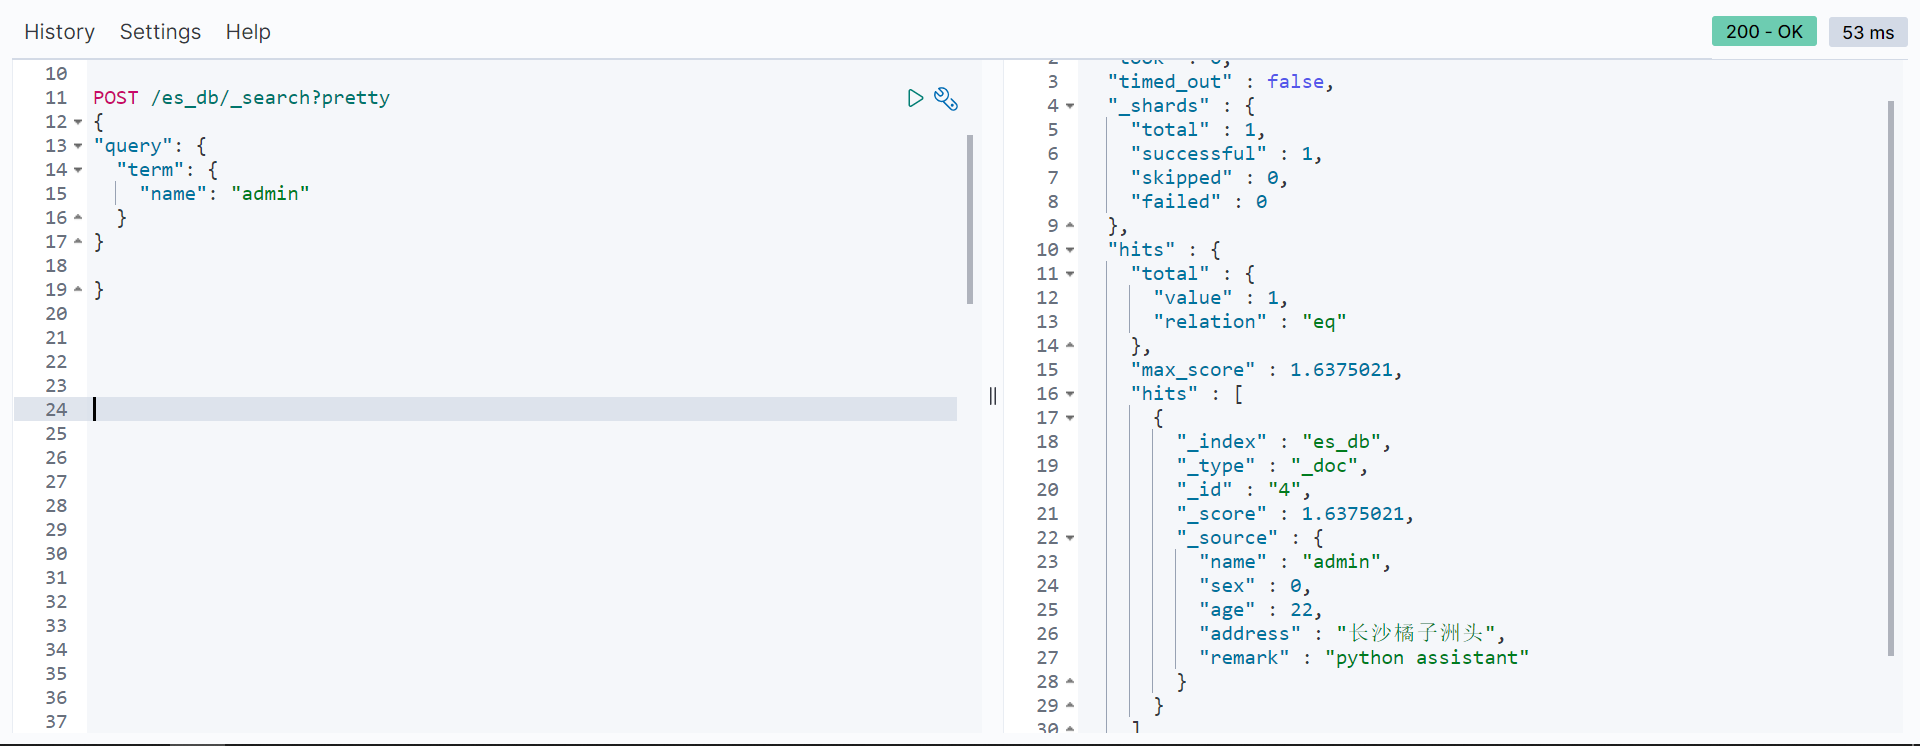1920x746 pixels.
Task: Collapse the "term" fold at editor line 14
Action: tap(78, 170)
